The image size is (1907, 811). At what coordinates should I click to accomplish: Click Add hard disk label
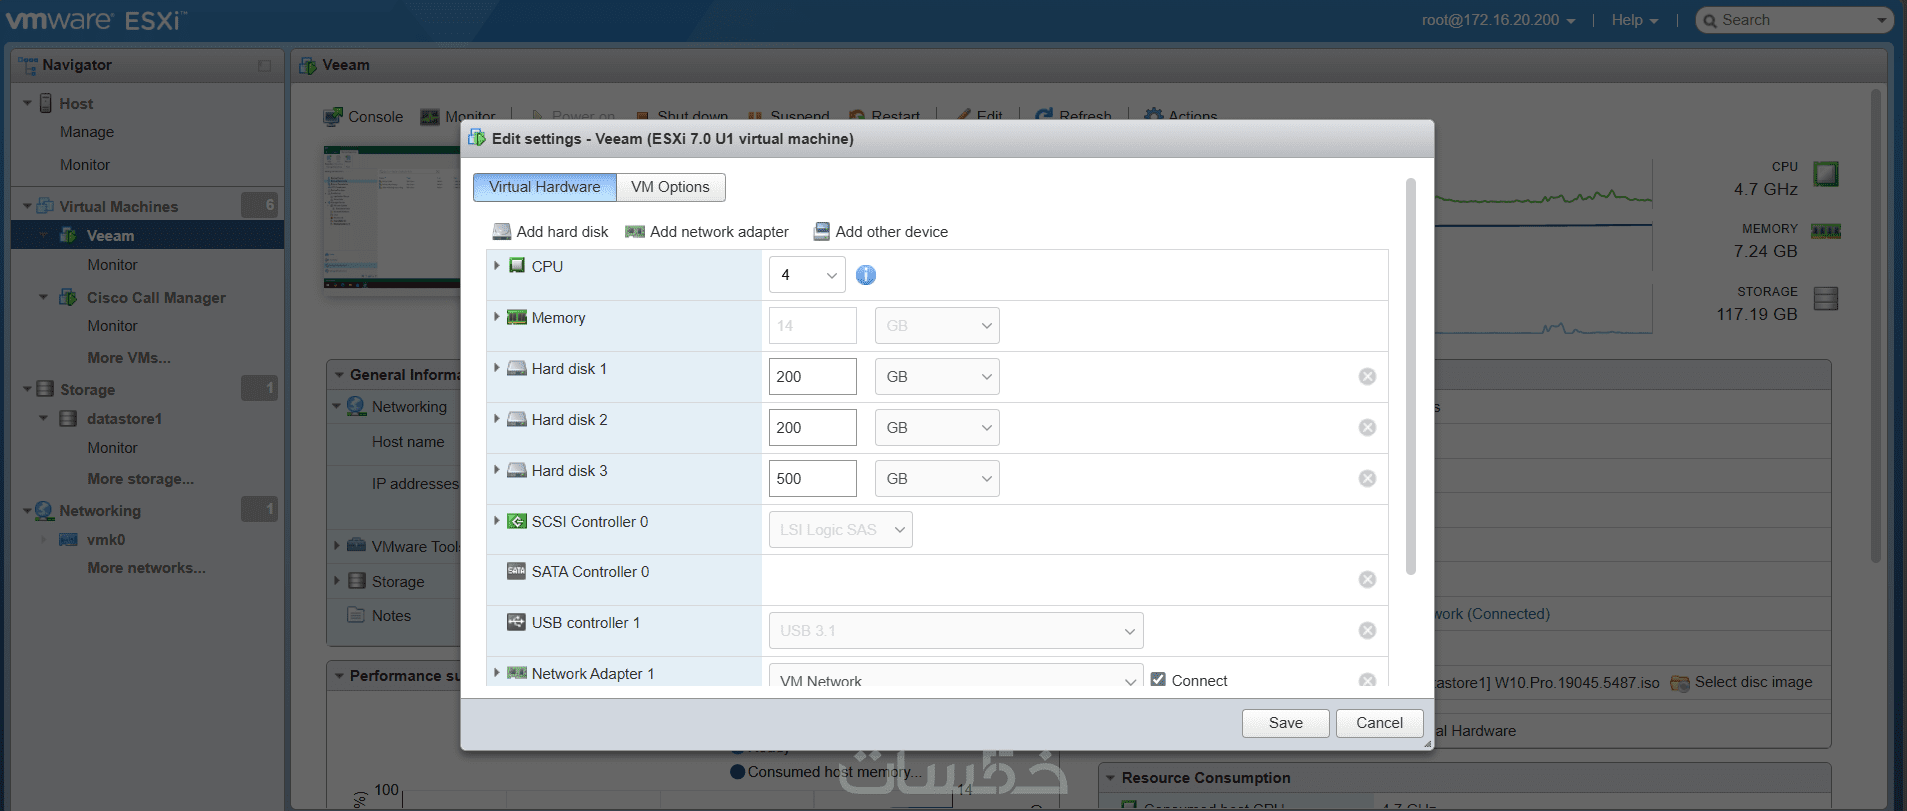pyautogui.click(x=562, y=232)
